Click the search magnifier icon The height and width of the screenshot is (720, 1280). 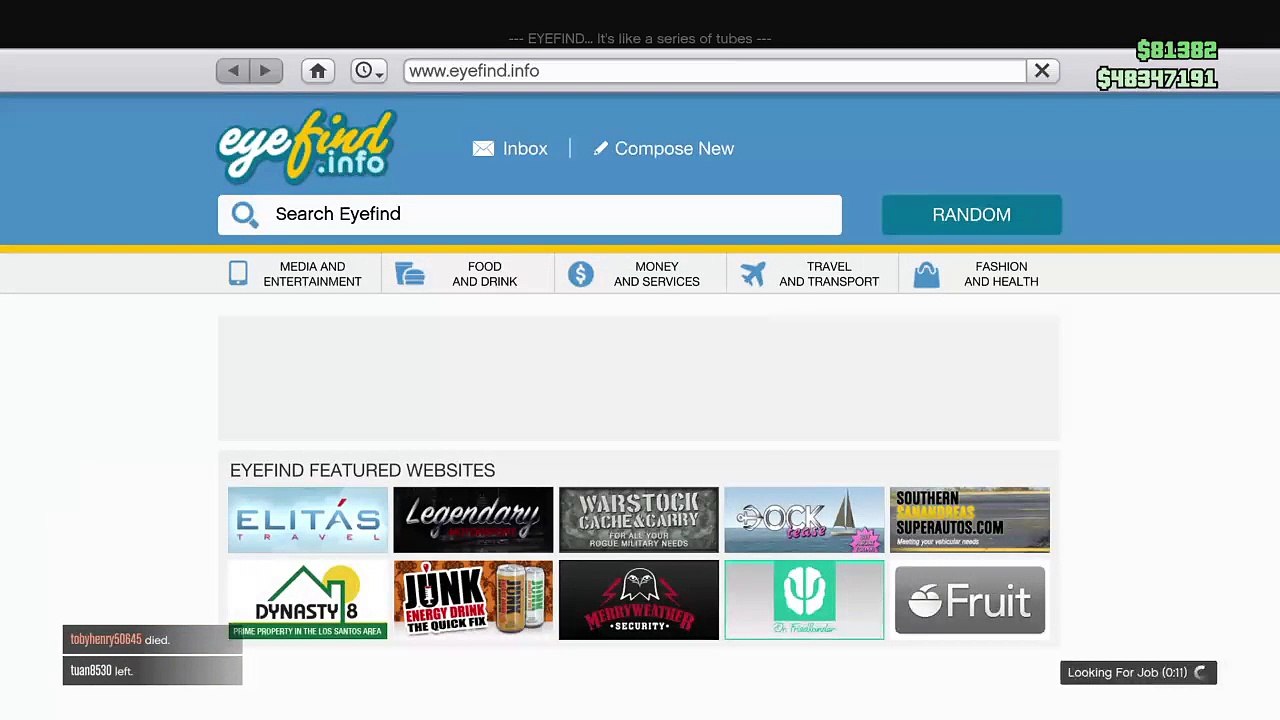pos(245,214)
